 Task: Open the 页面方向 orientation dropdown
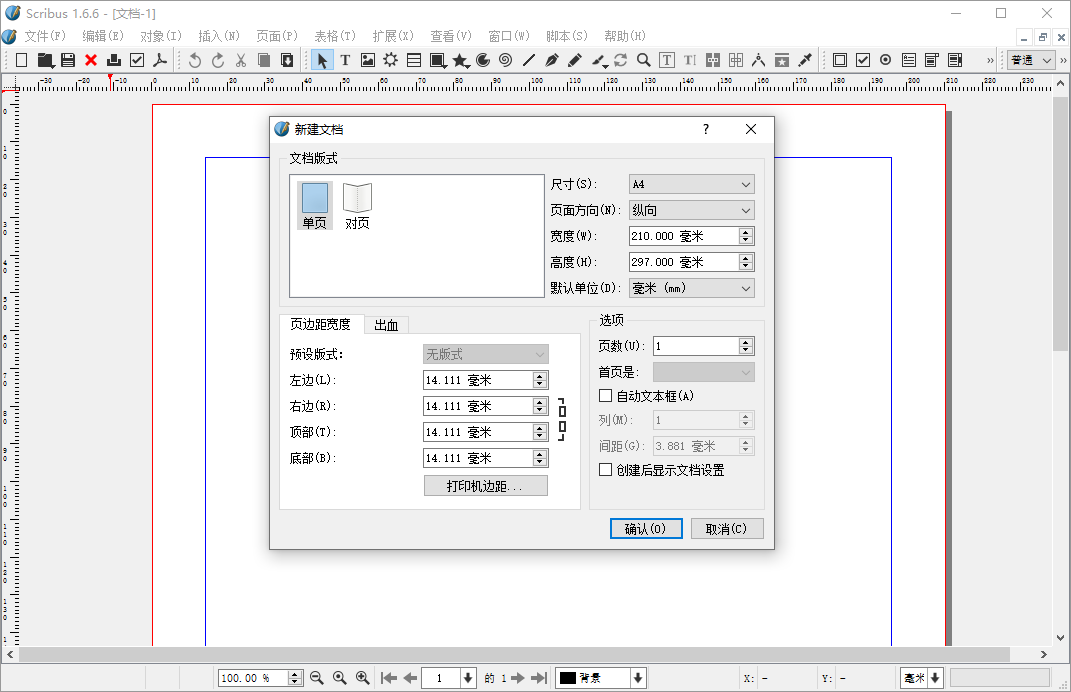tap(691, 210)
